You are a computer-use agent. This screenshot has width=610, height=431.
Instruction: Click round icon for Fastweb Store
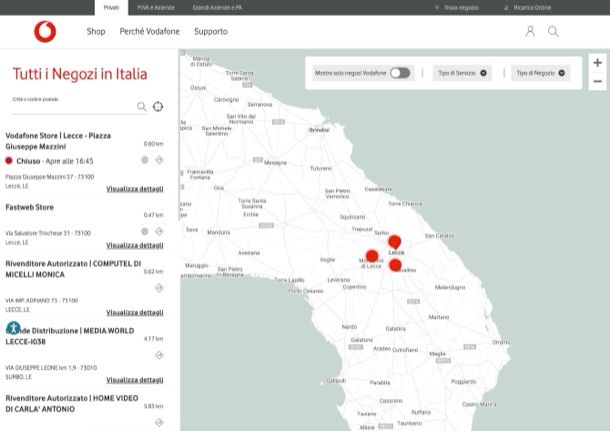[145, 231]
